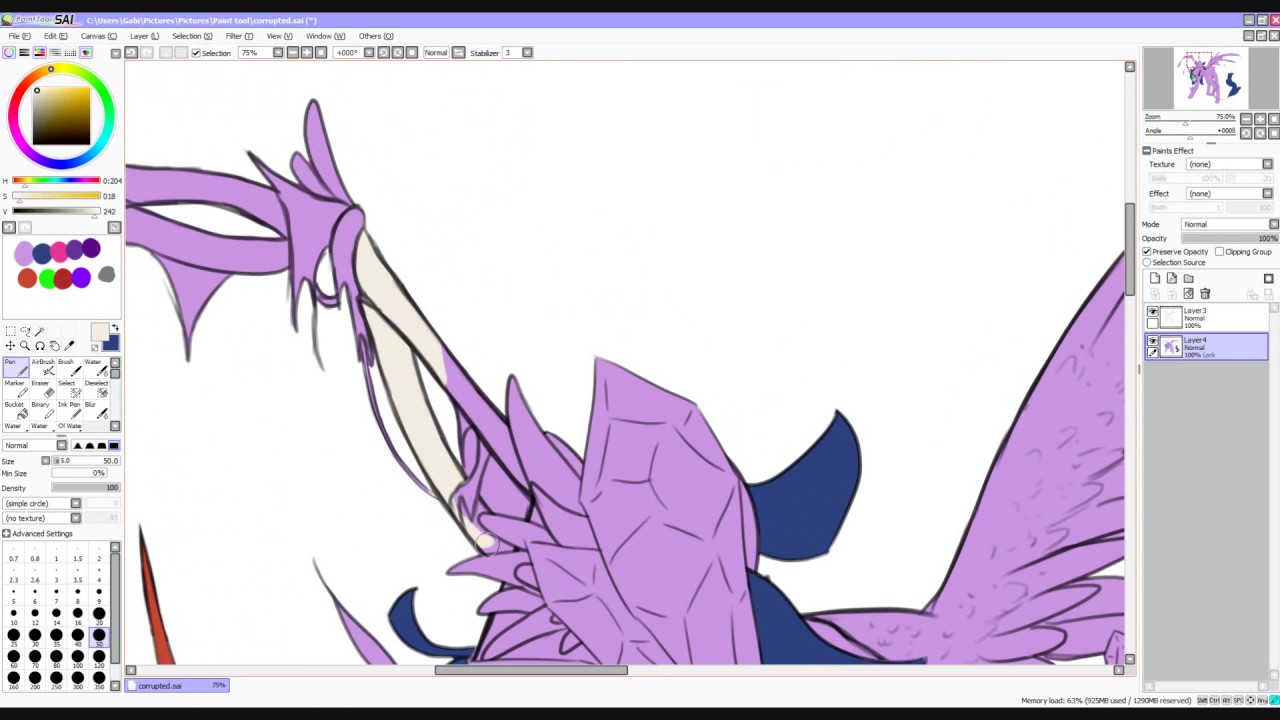Select the corrupted.sai document tab
The width and height of the screenshot is (1280, 720).
[178, 686]
